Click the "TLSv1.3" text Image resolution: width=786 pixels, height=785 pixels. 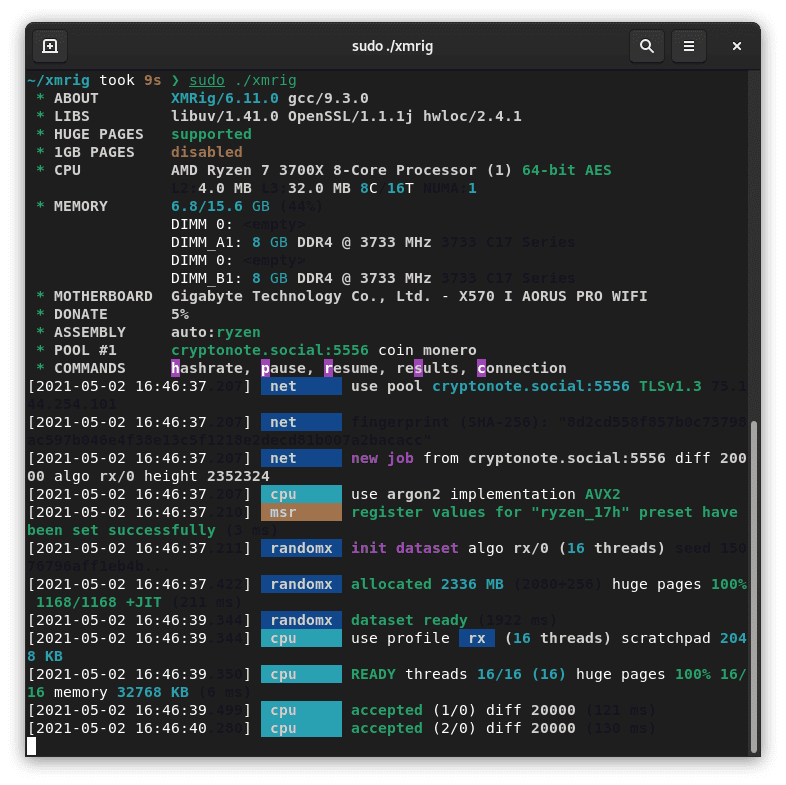(670, 386)
